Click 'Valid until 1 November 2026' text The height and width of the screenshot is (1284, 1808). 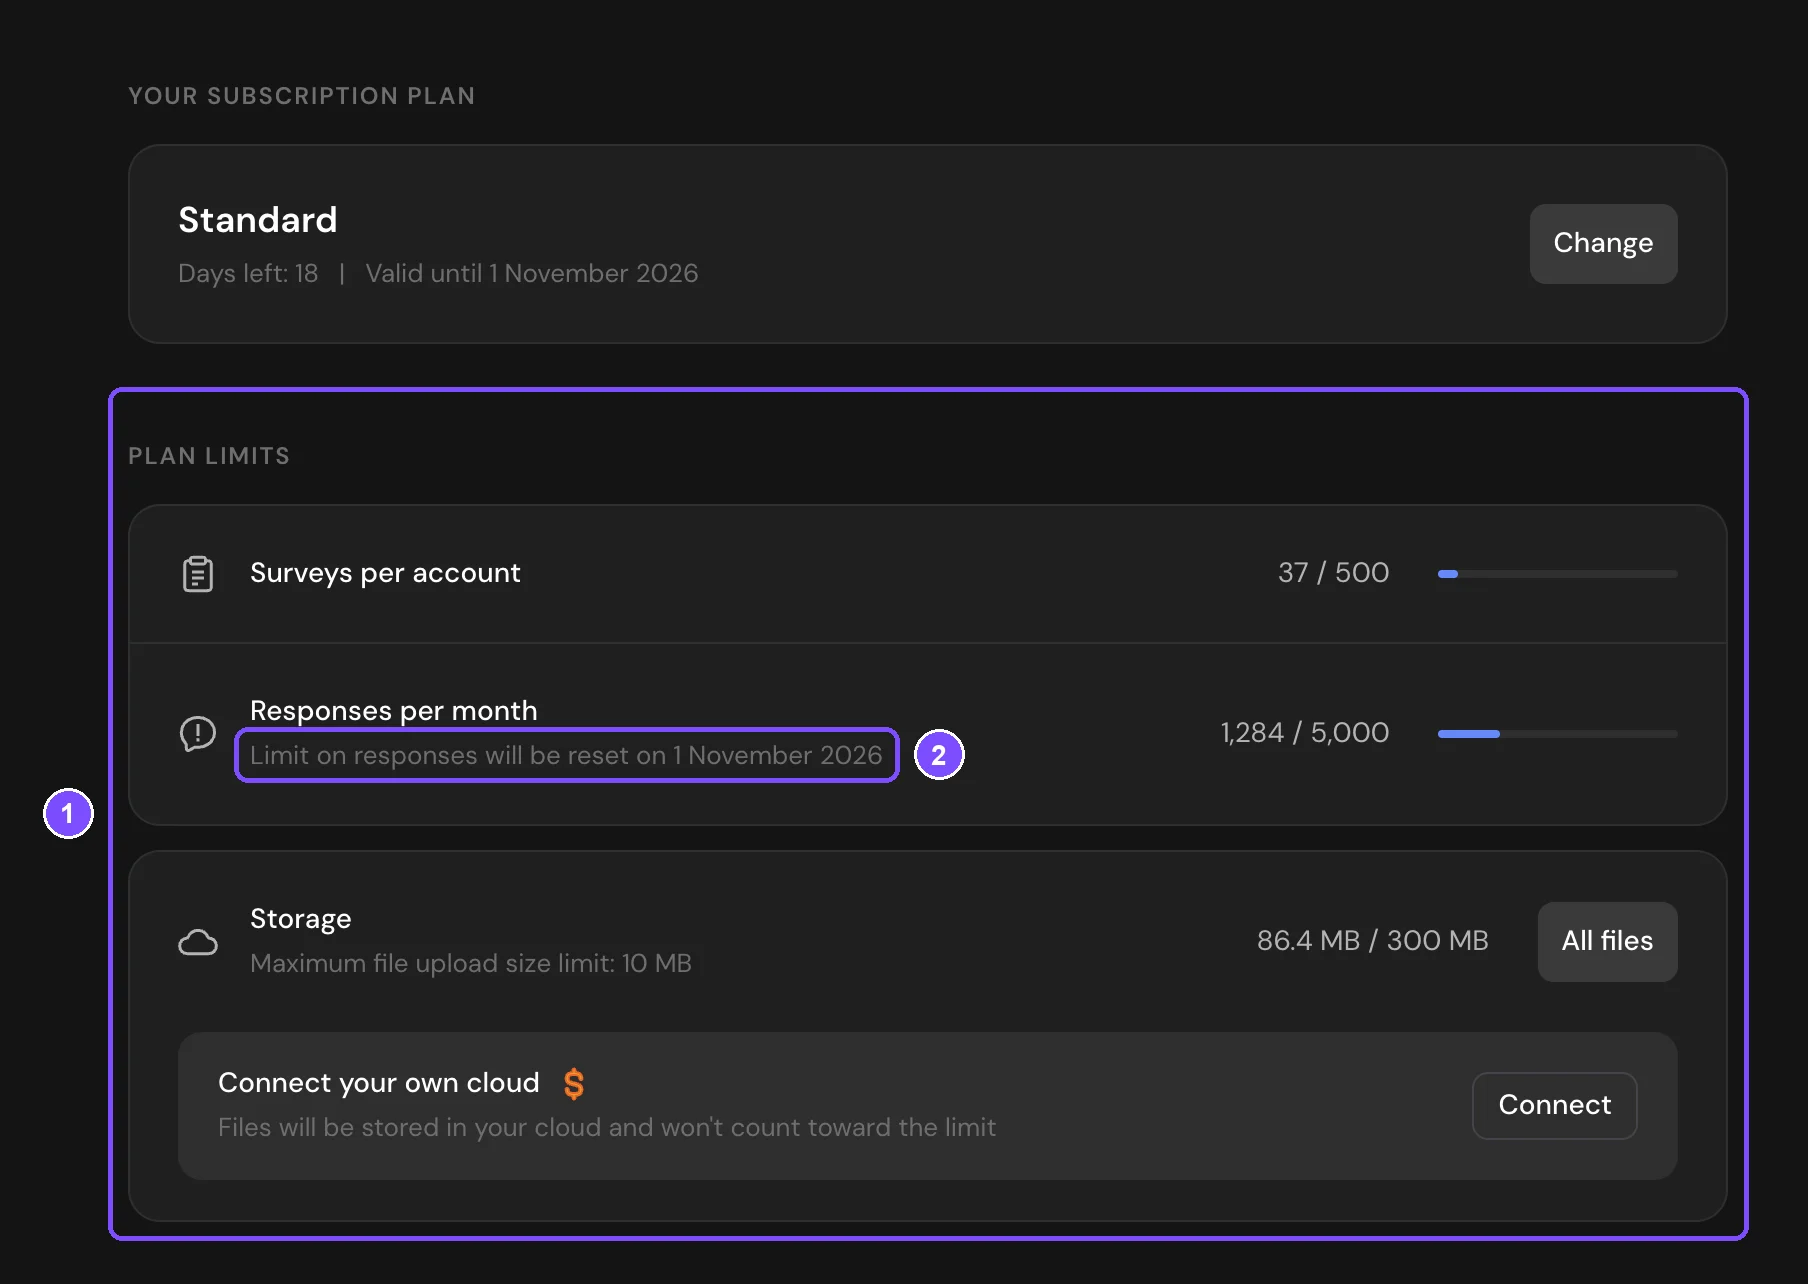pyautogui.click(x=532, y=273)
